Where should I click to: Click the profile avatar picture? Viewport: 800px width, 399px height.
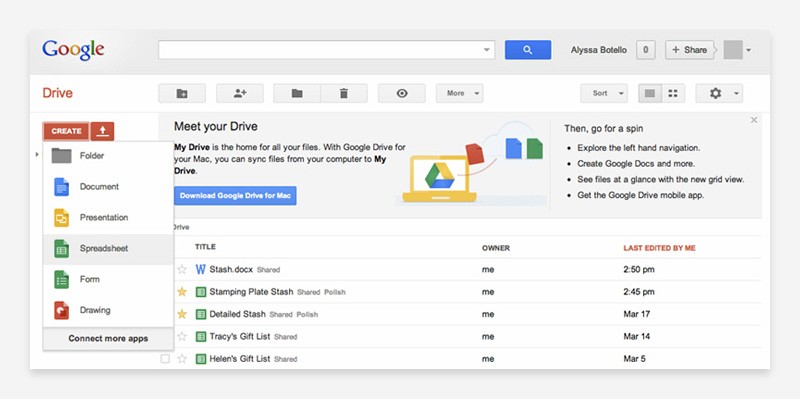tap(733, 50)
